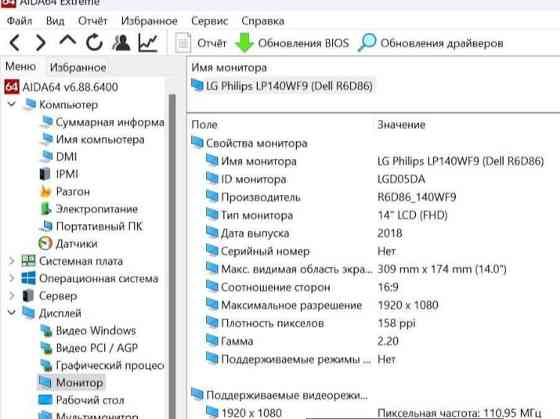
Task: Switch to the Меню tab
Action: [x=20, y=66]
